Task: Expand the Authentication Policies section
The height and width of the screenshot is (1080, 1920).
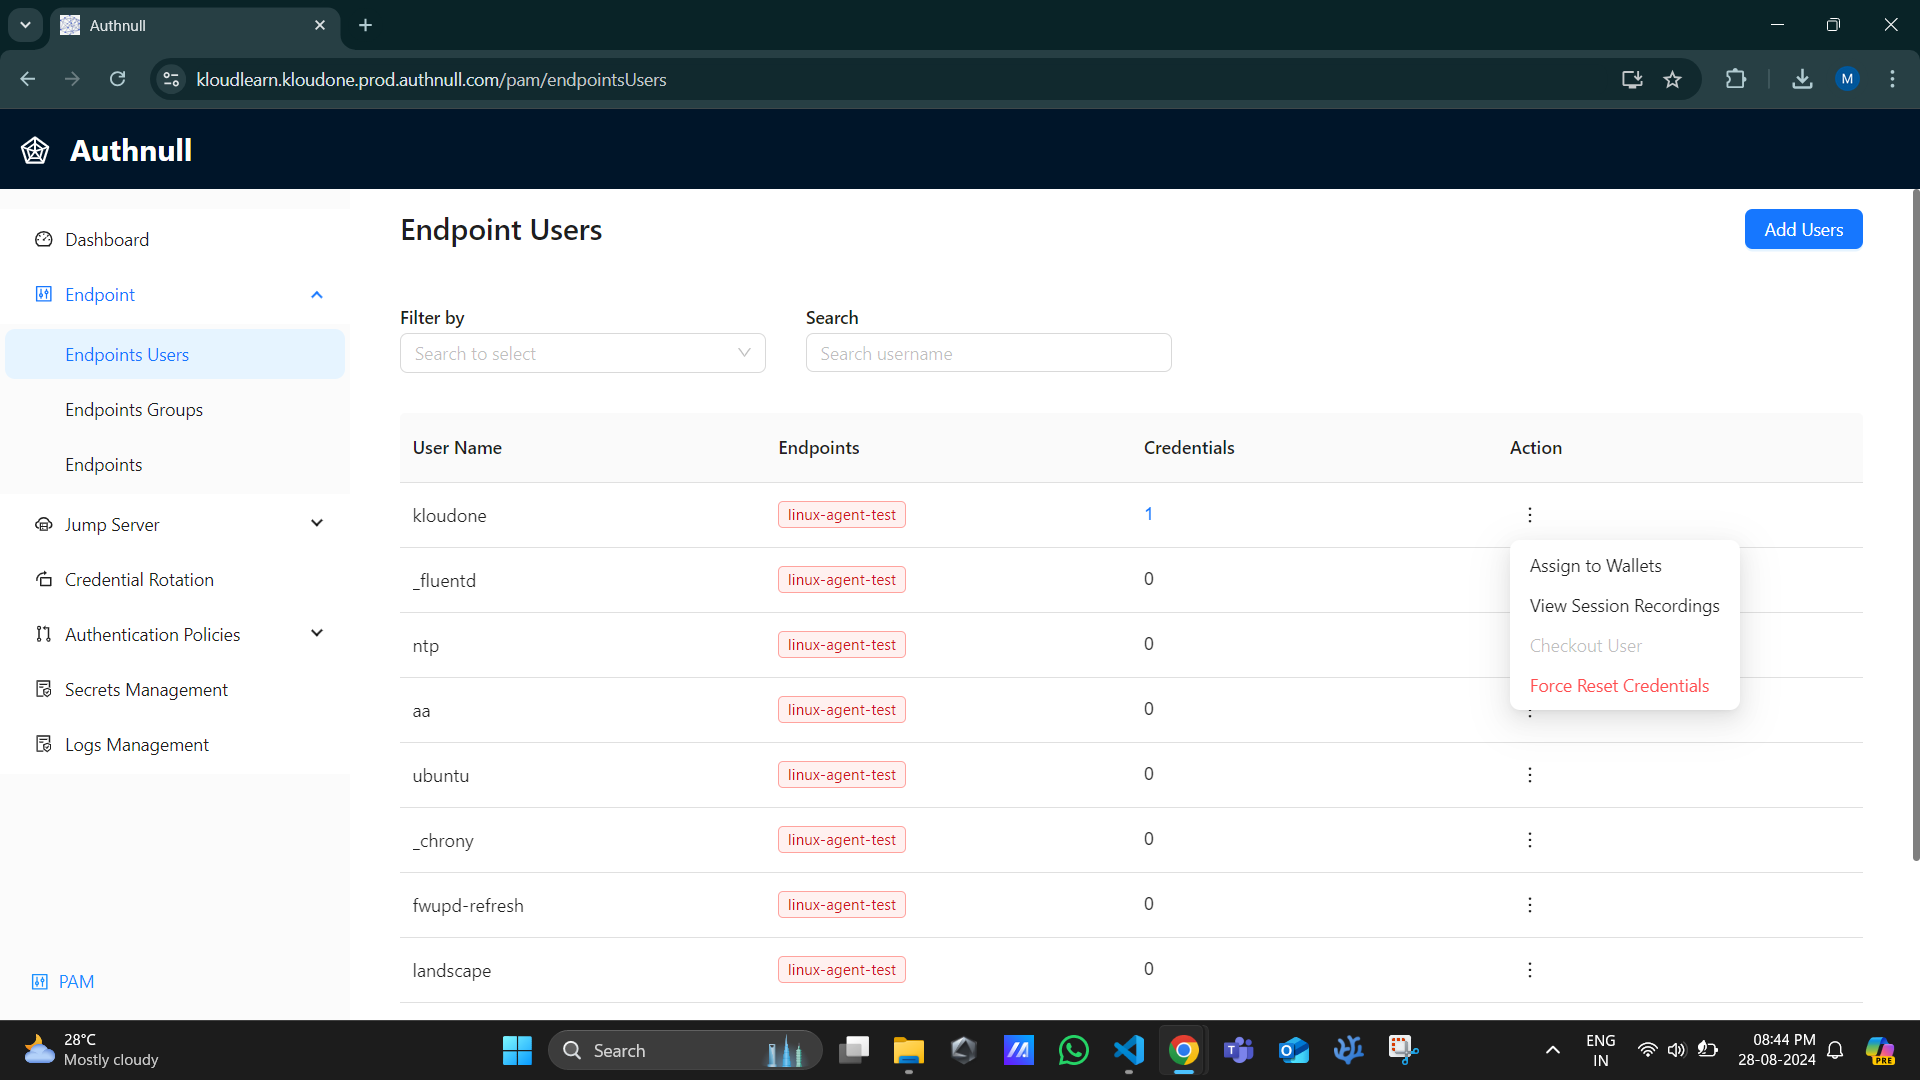Action: pyautogui.click(x=316, y=633)
